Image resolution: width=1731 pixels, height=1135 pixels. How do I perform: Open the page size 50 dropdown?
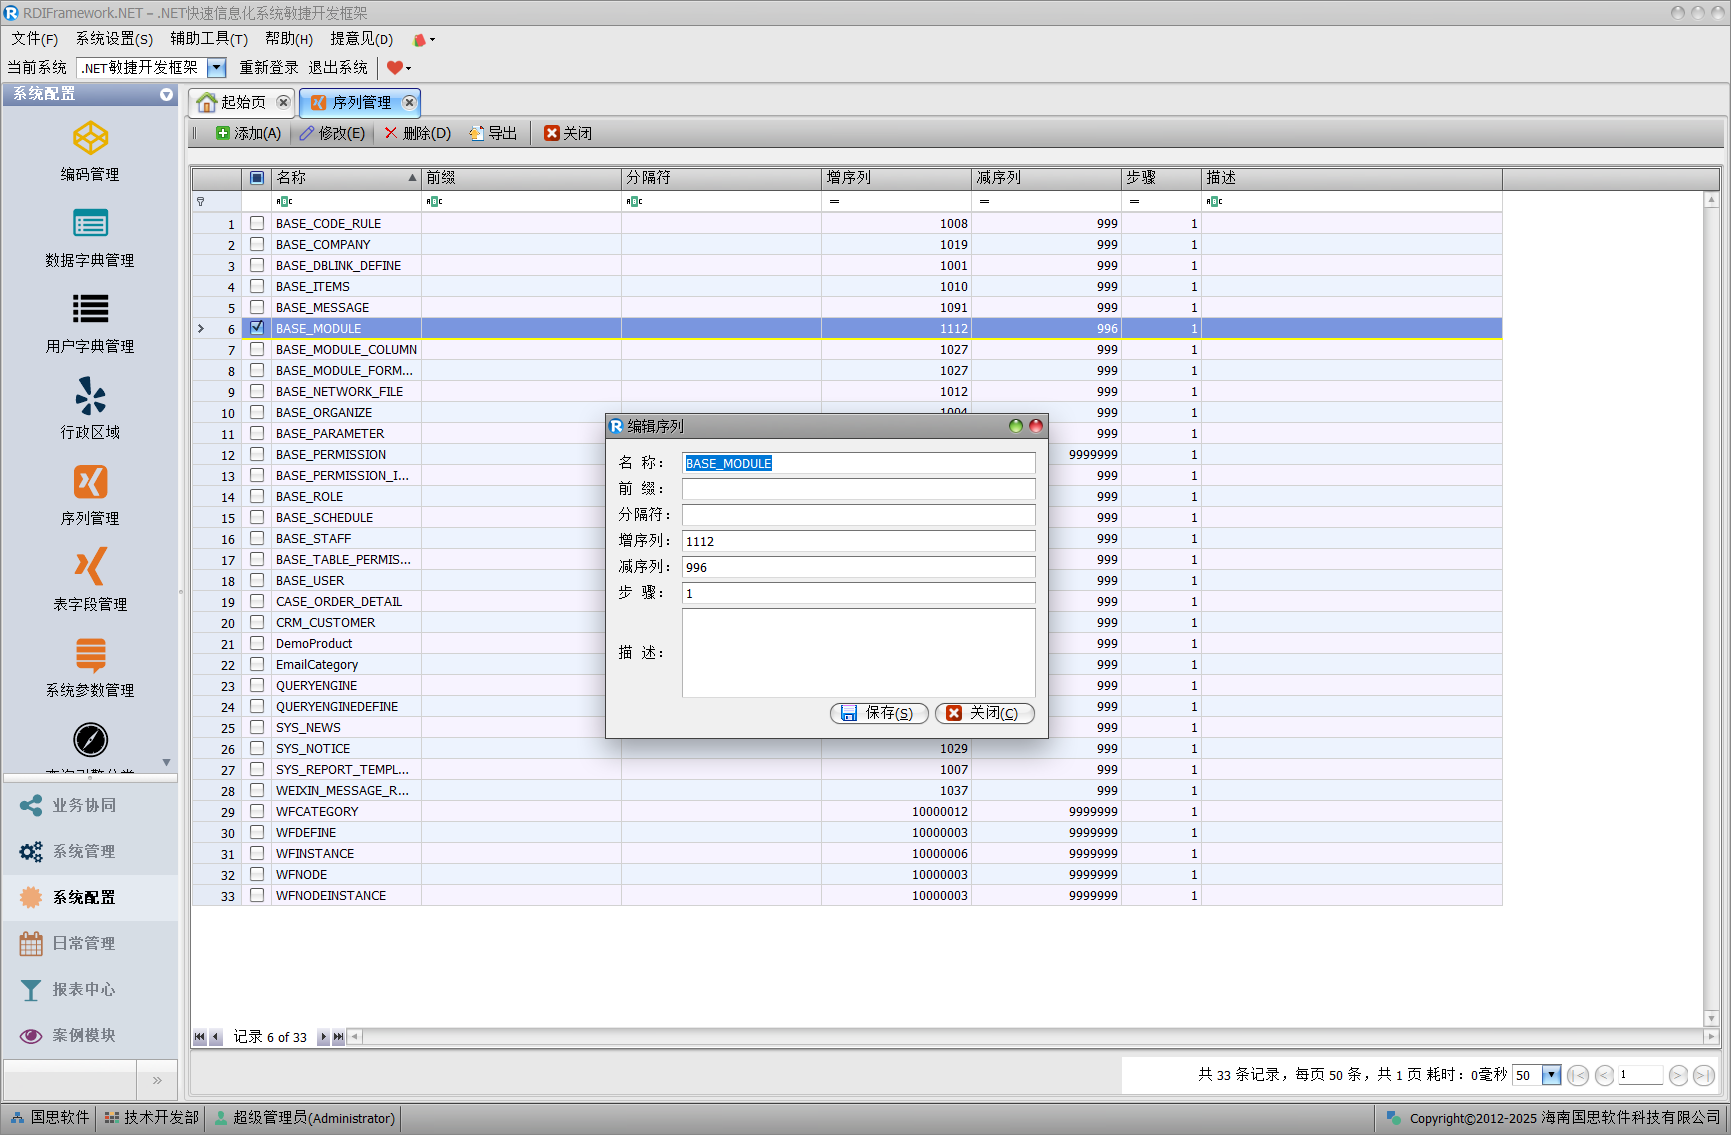point(1551,1075)
